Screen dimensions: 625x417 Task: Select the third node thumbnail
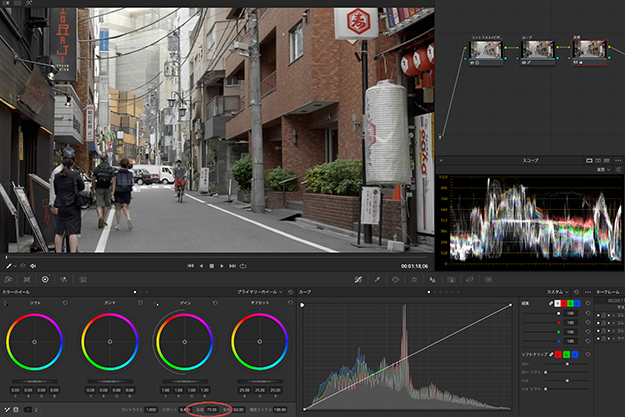coord(589,49)
